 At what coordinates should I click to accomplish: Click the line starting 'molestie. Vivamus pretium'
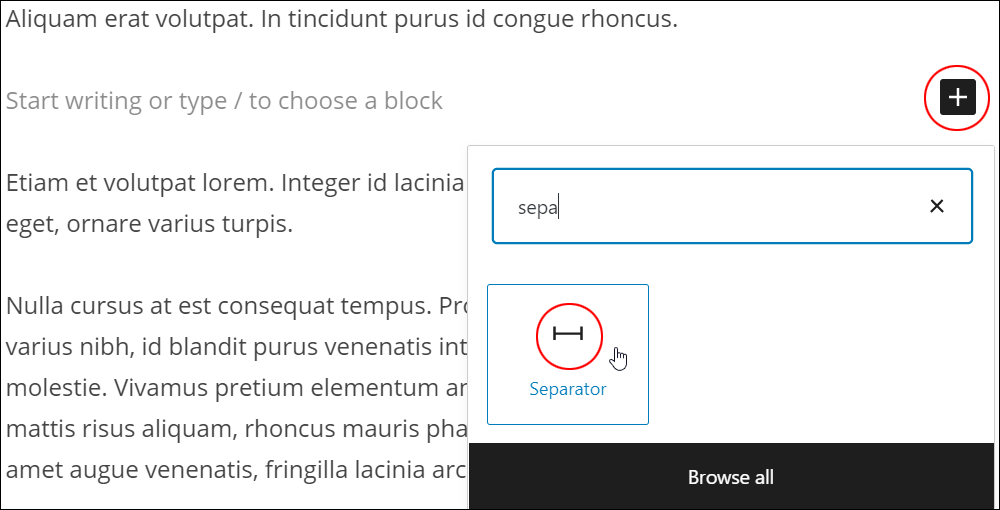click(236, 389)
